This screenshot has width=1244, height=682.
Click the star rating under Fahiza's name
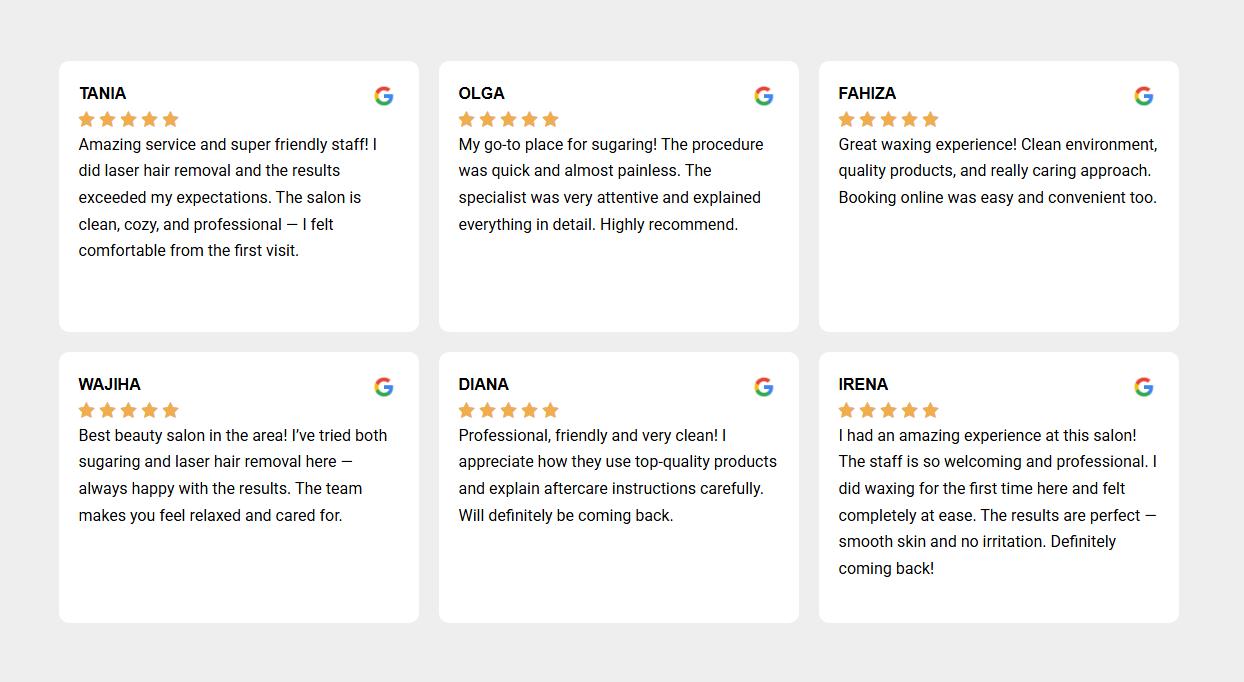click(x=888, y=120)
